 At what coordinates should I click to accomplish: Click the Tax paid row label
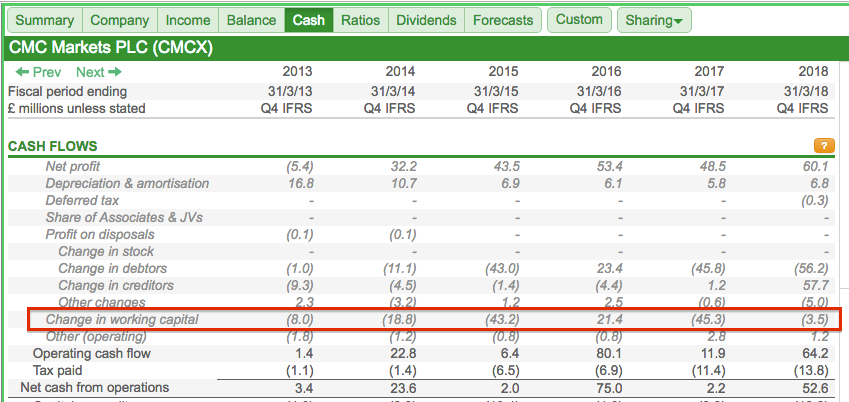(57, 371)
